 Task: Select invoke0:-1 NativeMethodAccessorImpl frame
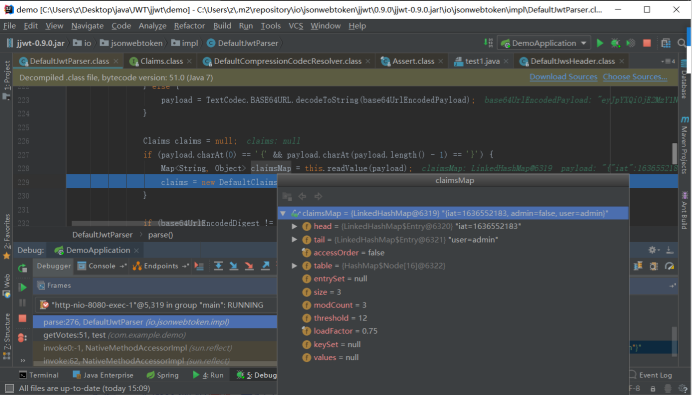coord(155,348)
